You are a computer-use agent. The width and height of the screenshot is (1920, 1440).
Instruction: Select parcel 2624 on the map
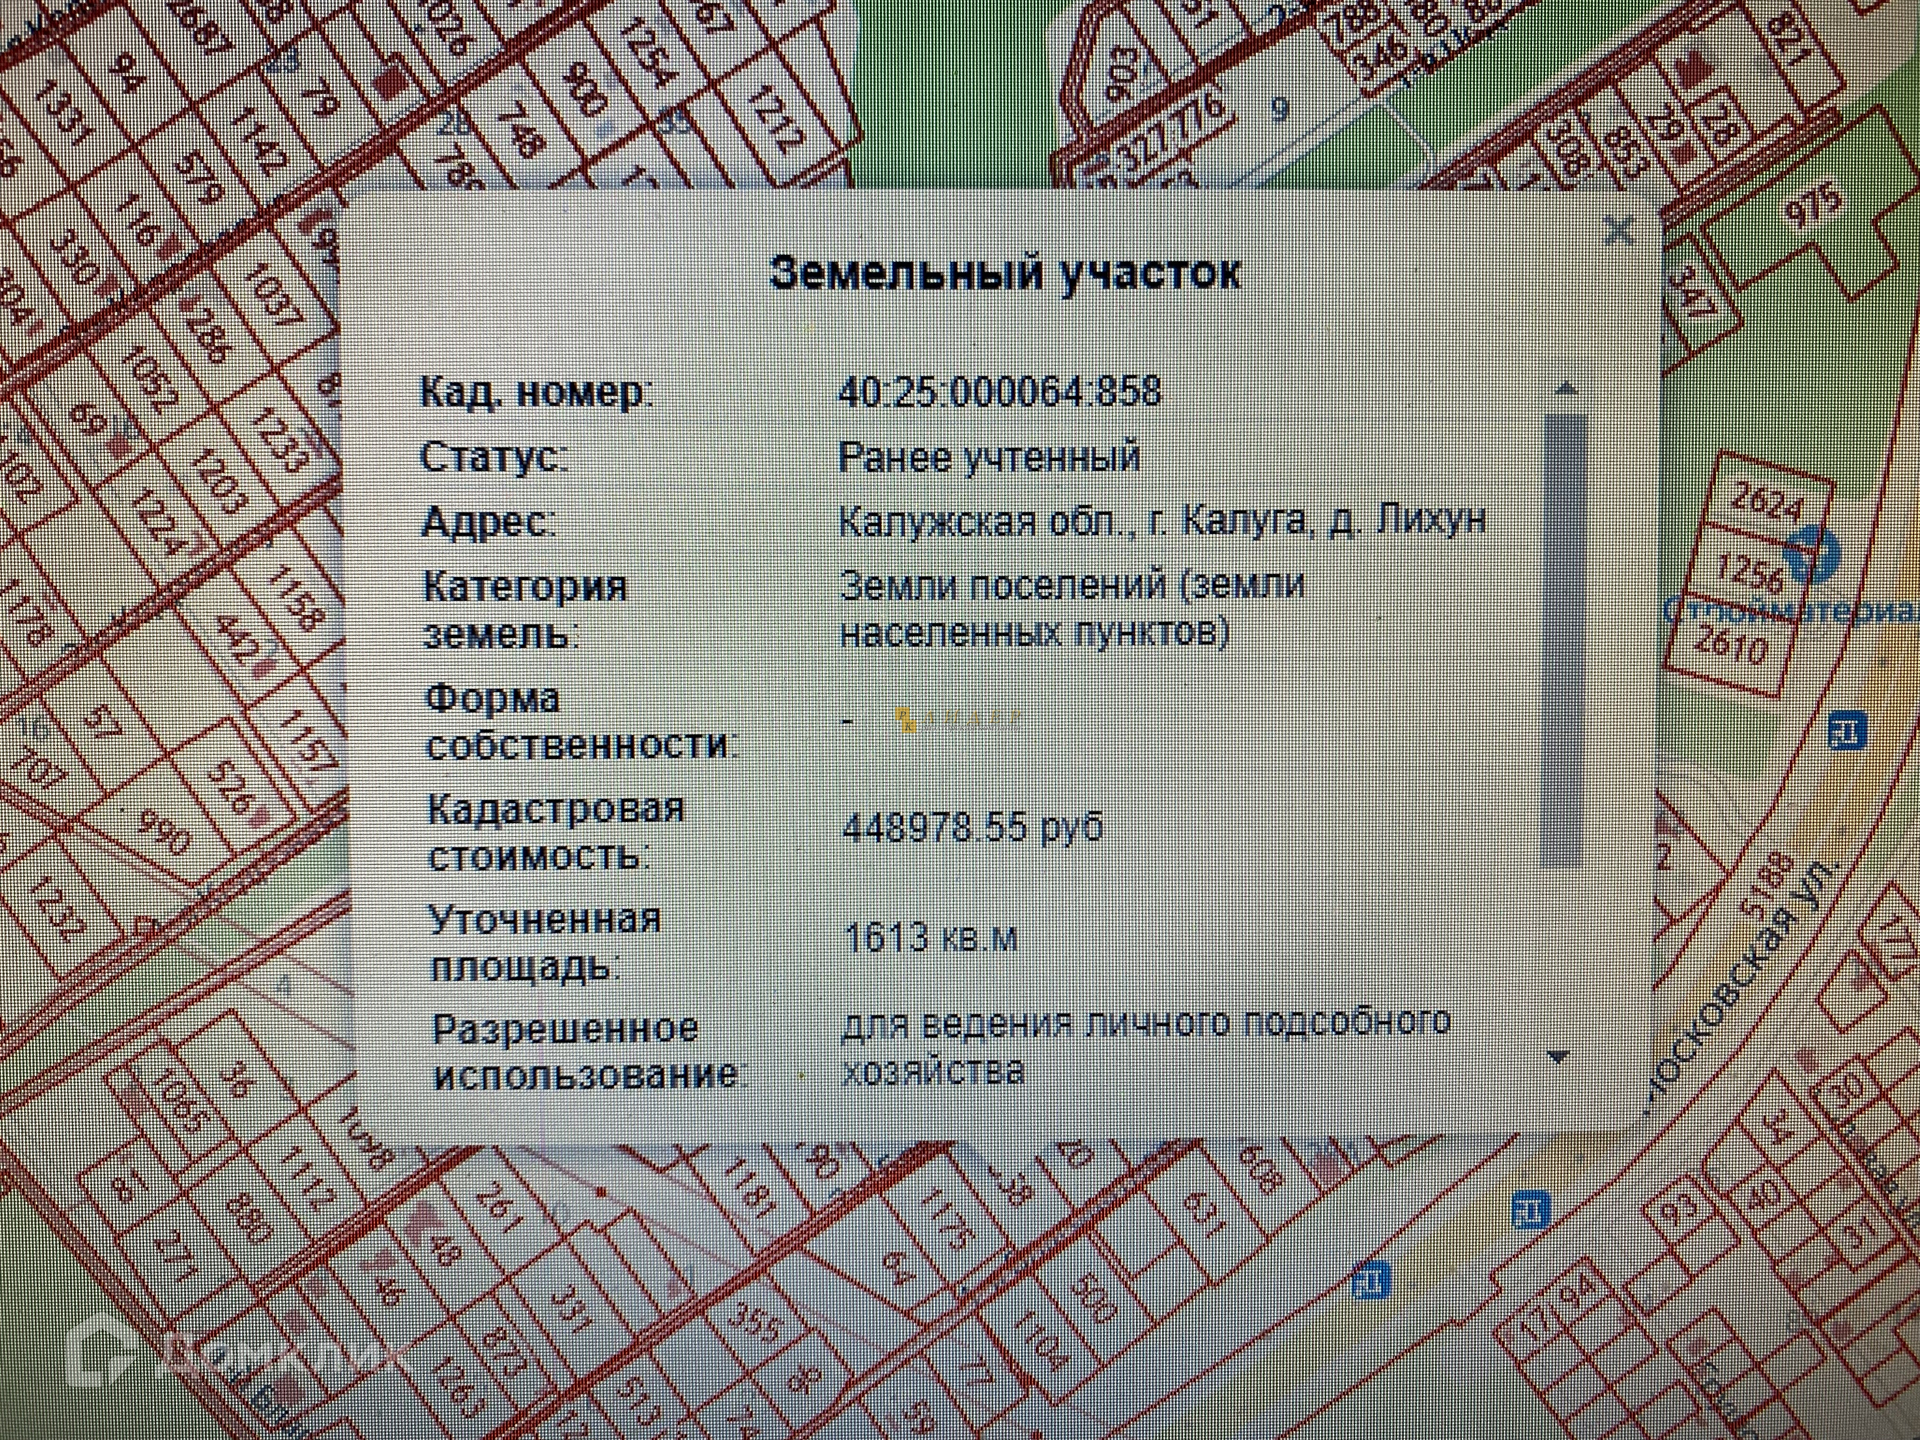[1766, 502]
